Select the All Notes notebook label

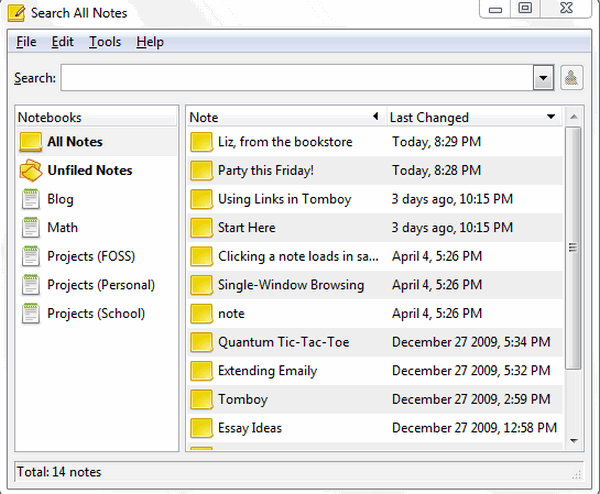coord(75,142)
